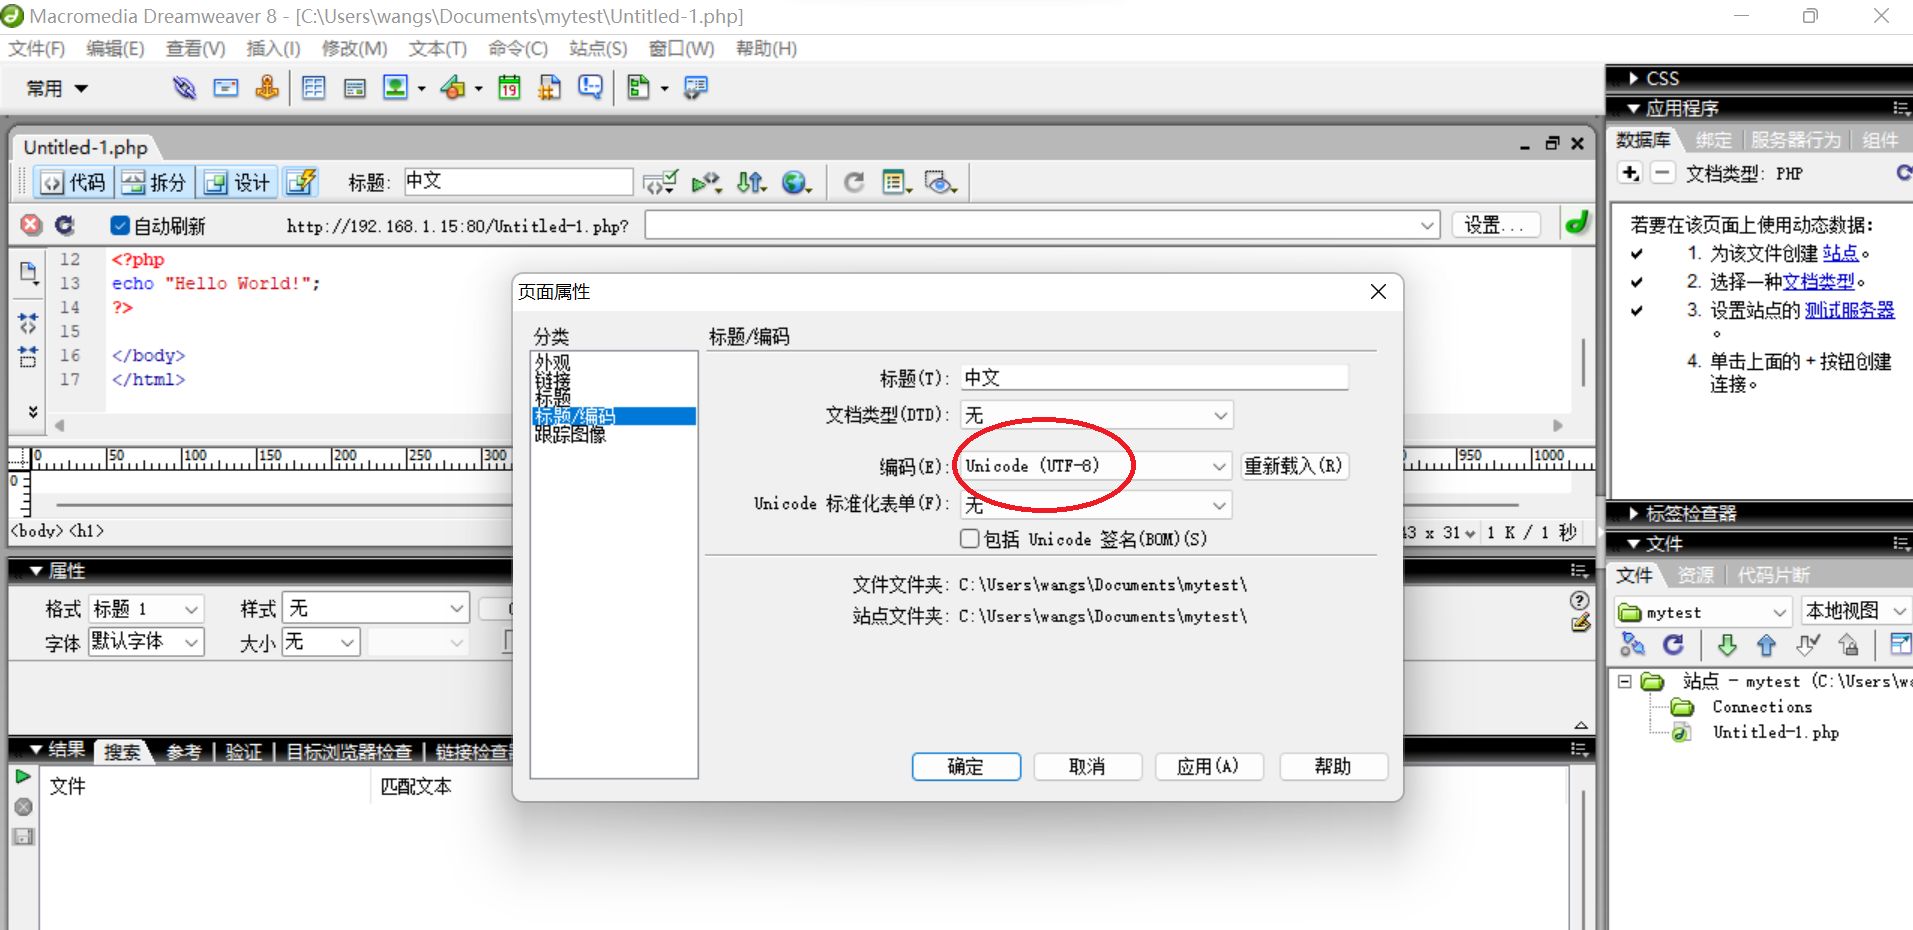Click the 确定 button
The width and height of the screenshot is (1913, 930).
tap(966, 767)
